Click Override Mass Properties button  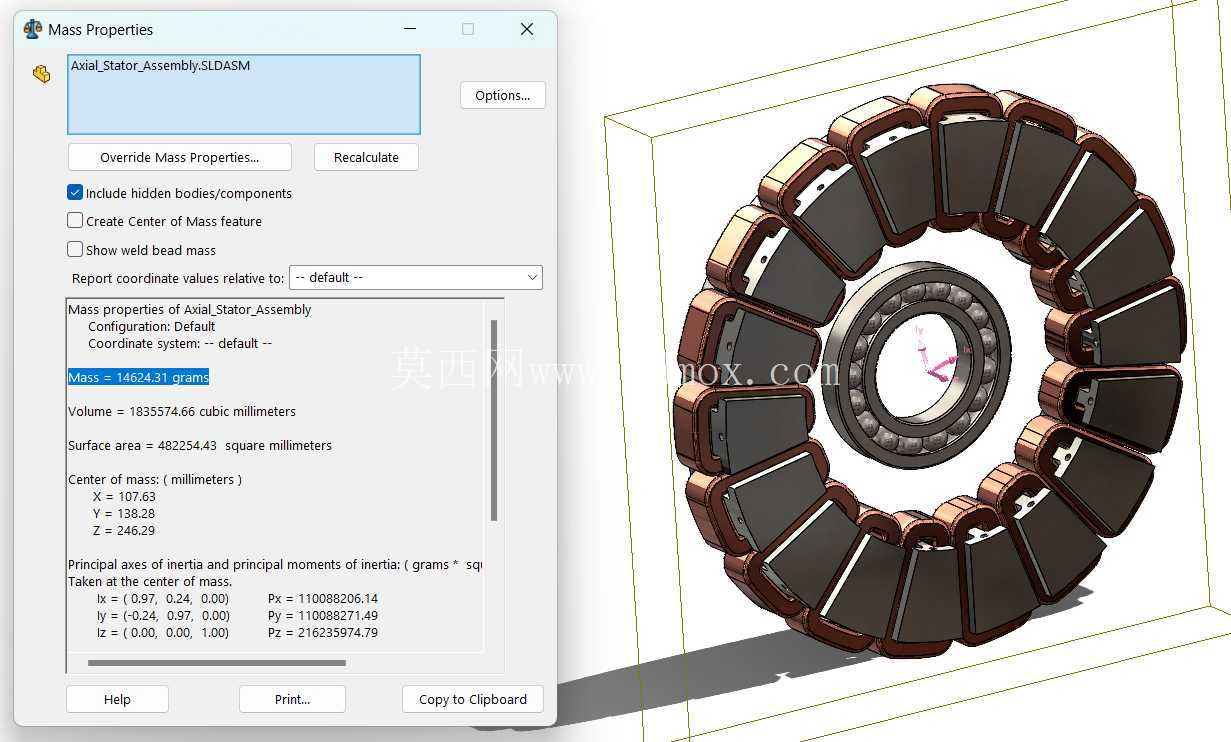(180, 157)
